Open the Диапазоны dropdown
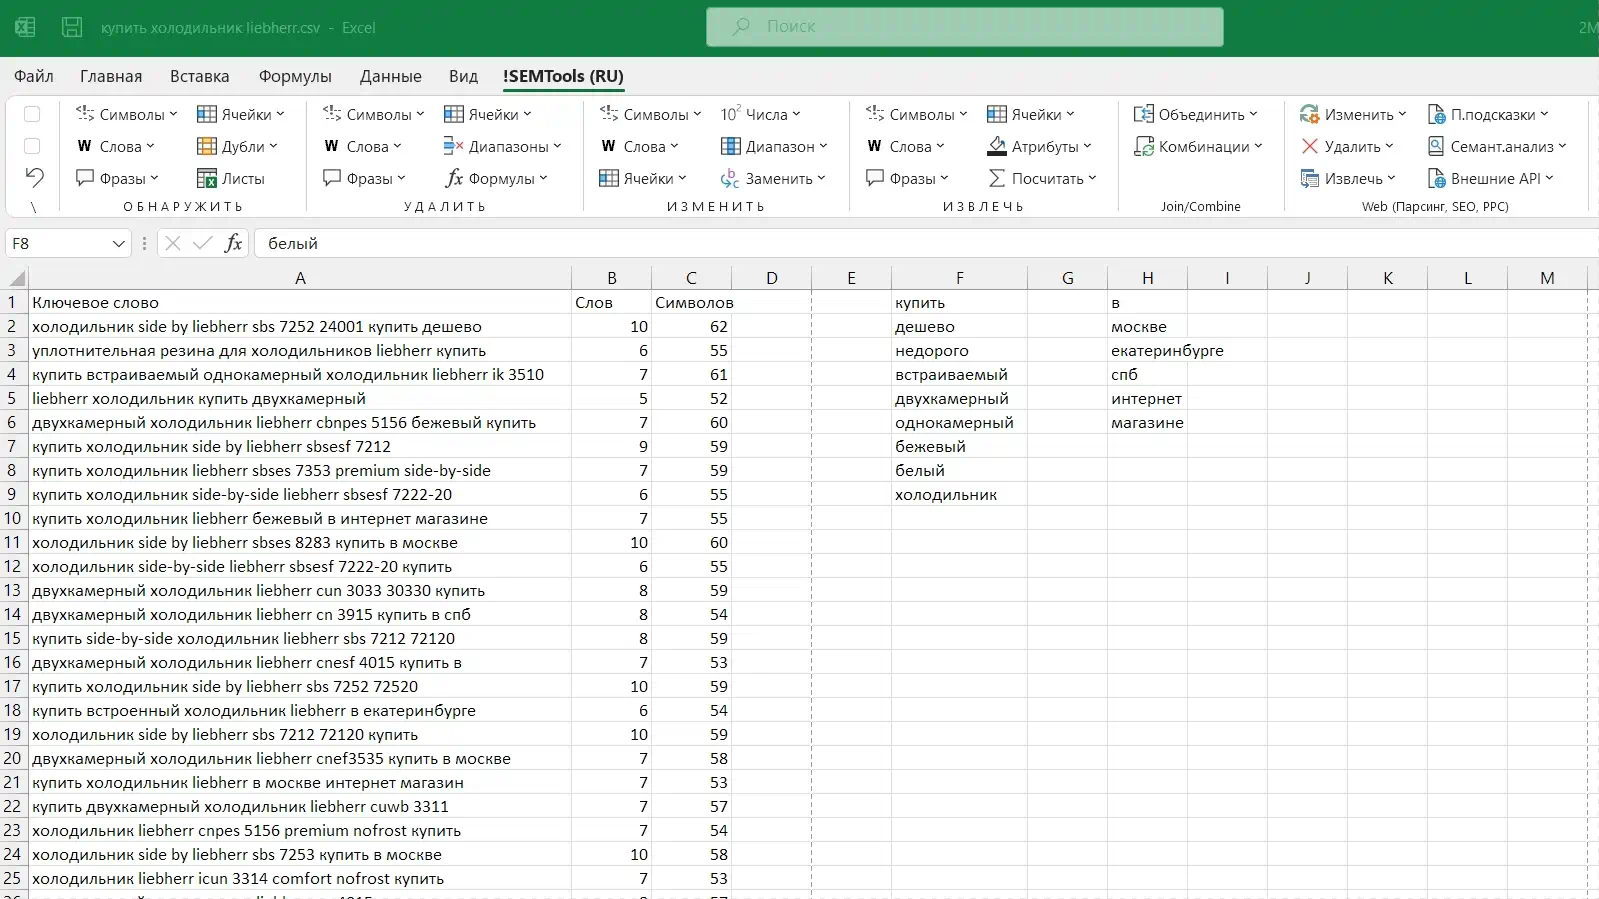 tap(503, 146)
